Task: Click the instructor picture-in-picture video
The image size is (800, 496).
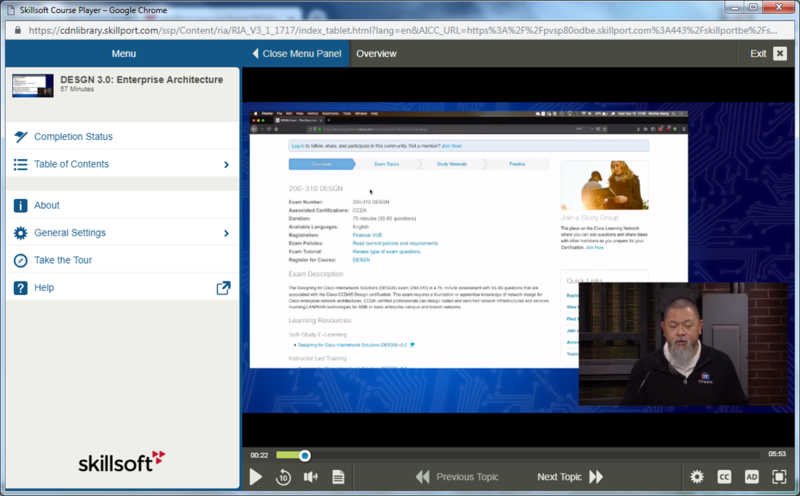Action: point(683,343)
